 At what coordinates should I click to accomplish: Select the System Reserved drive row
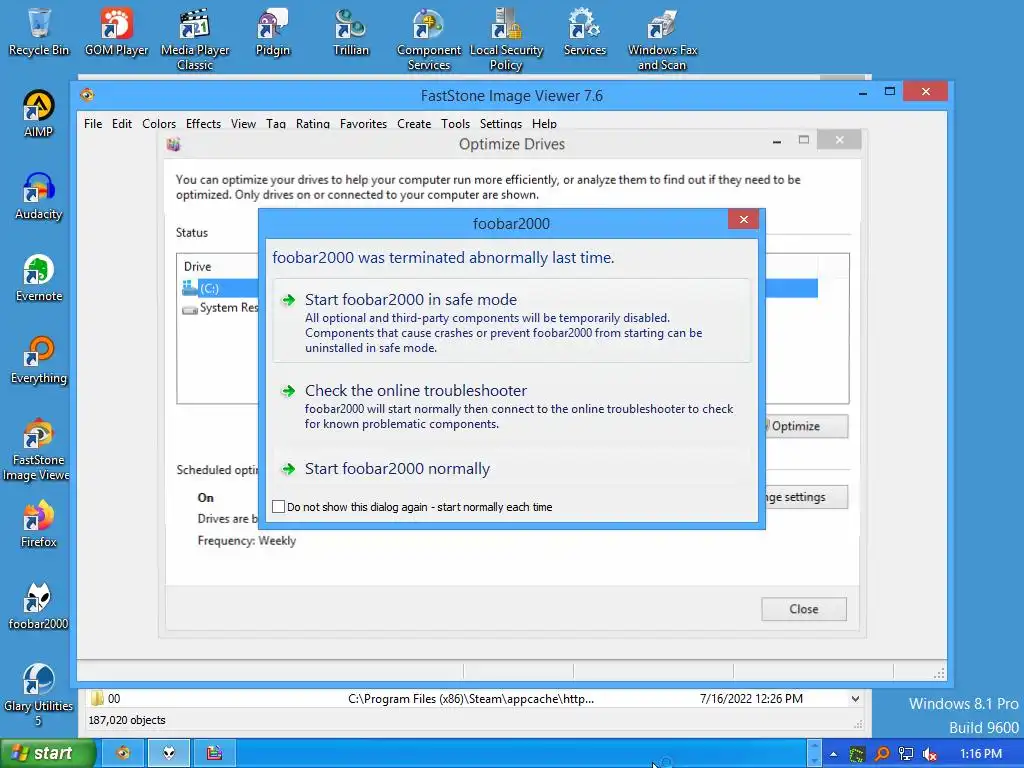click(221, 308)
